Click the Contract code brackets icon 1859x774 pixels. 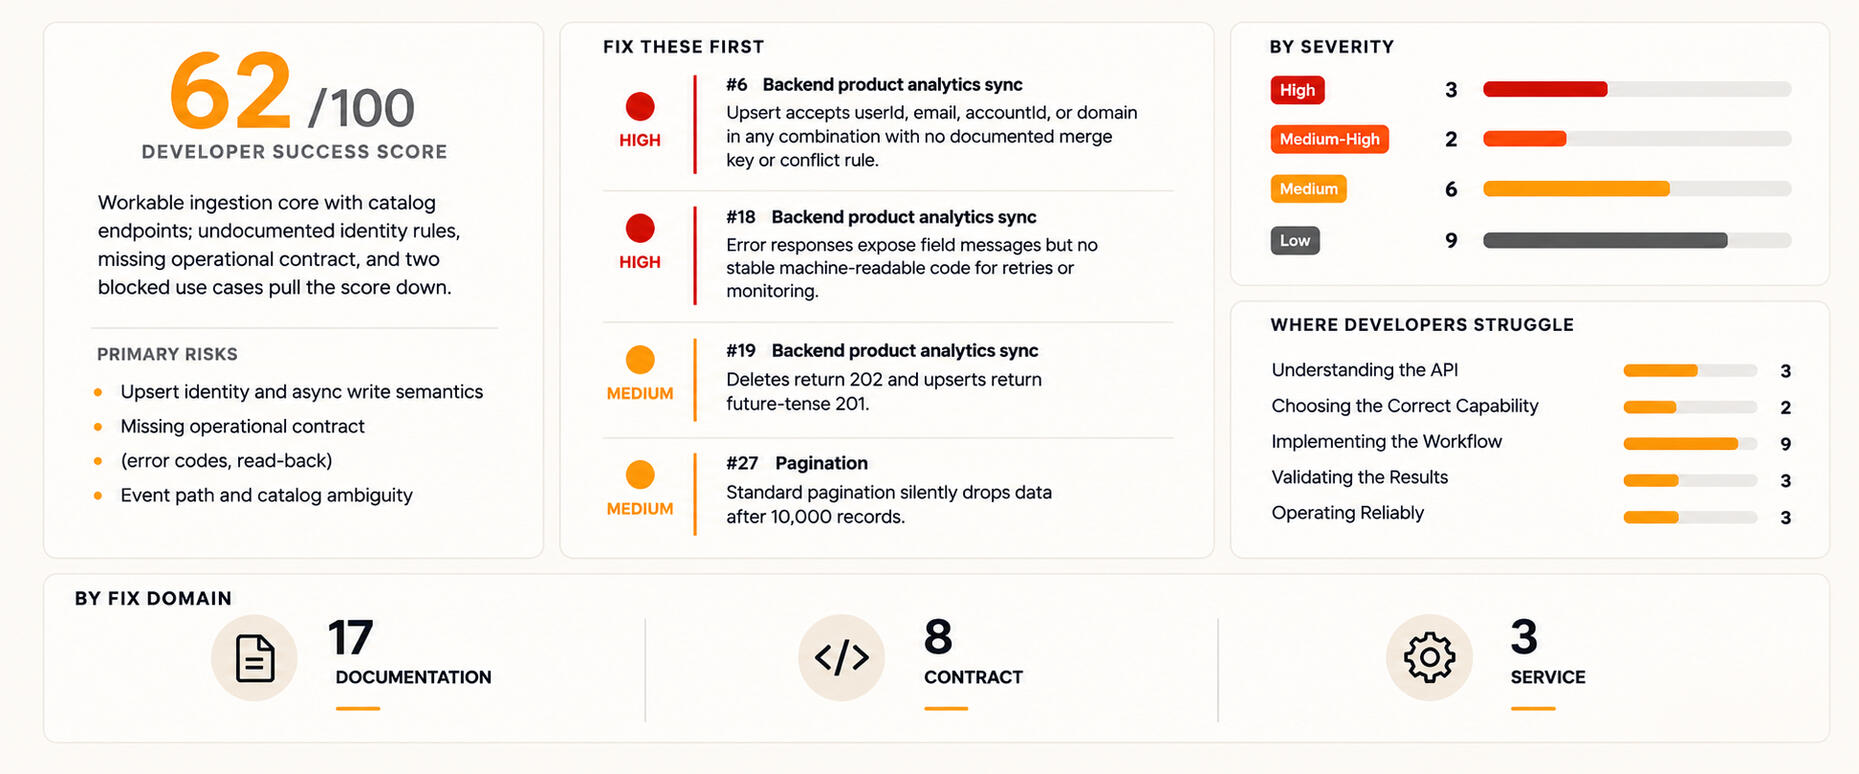point(841,657)
